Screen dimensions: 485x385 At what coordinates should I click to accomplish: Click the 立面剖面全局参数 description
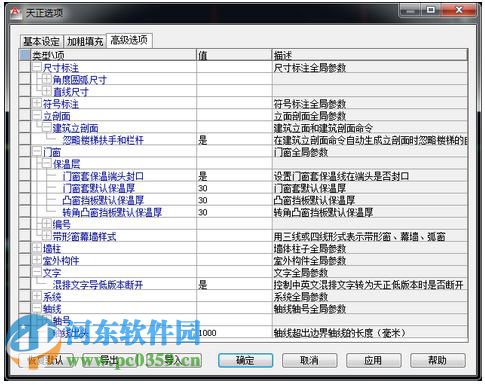point(310,116)
